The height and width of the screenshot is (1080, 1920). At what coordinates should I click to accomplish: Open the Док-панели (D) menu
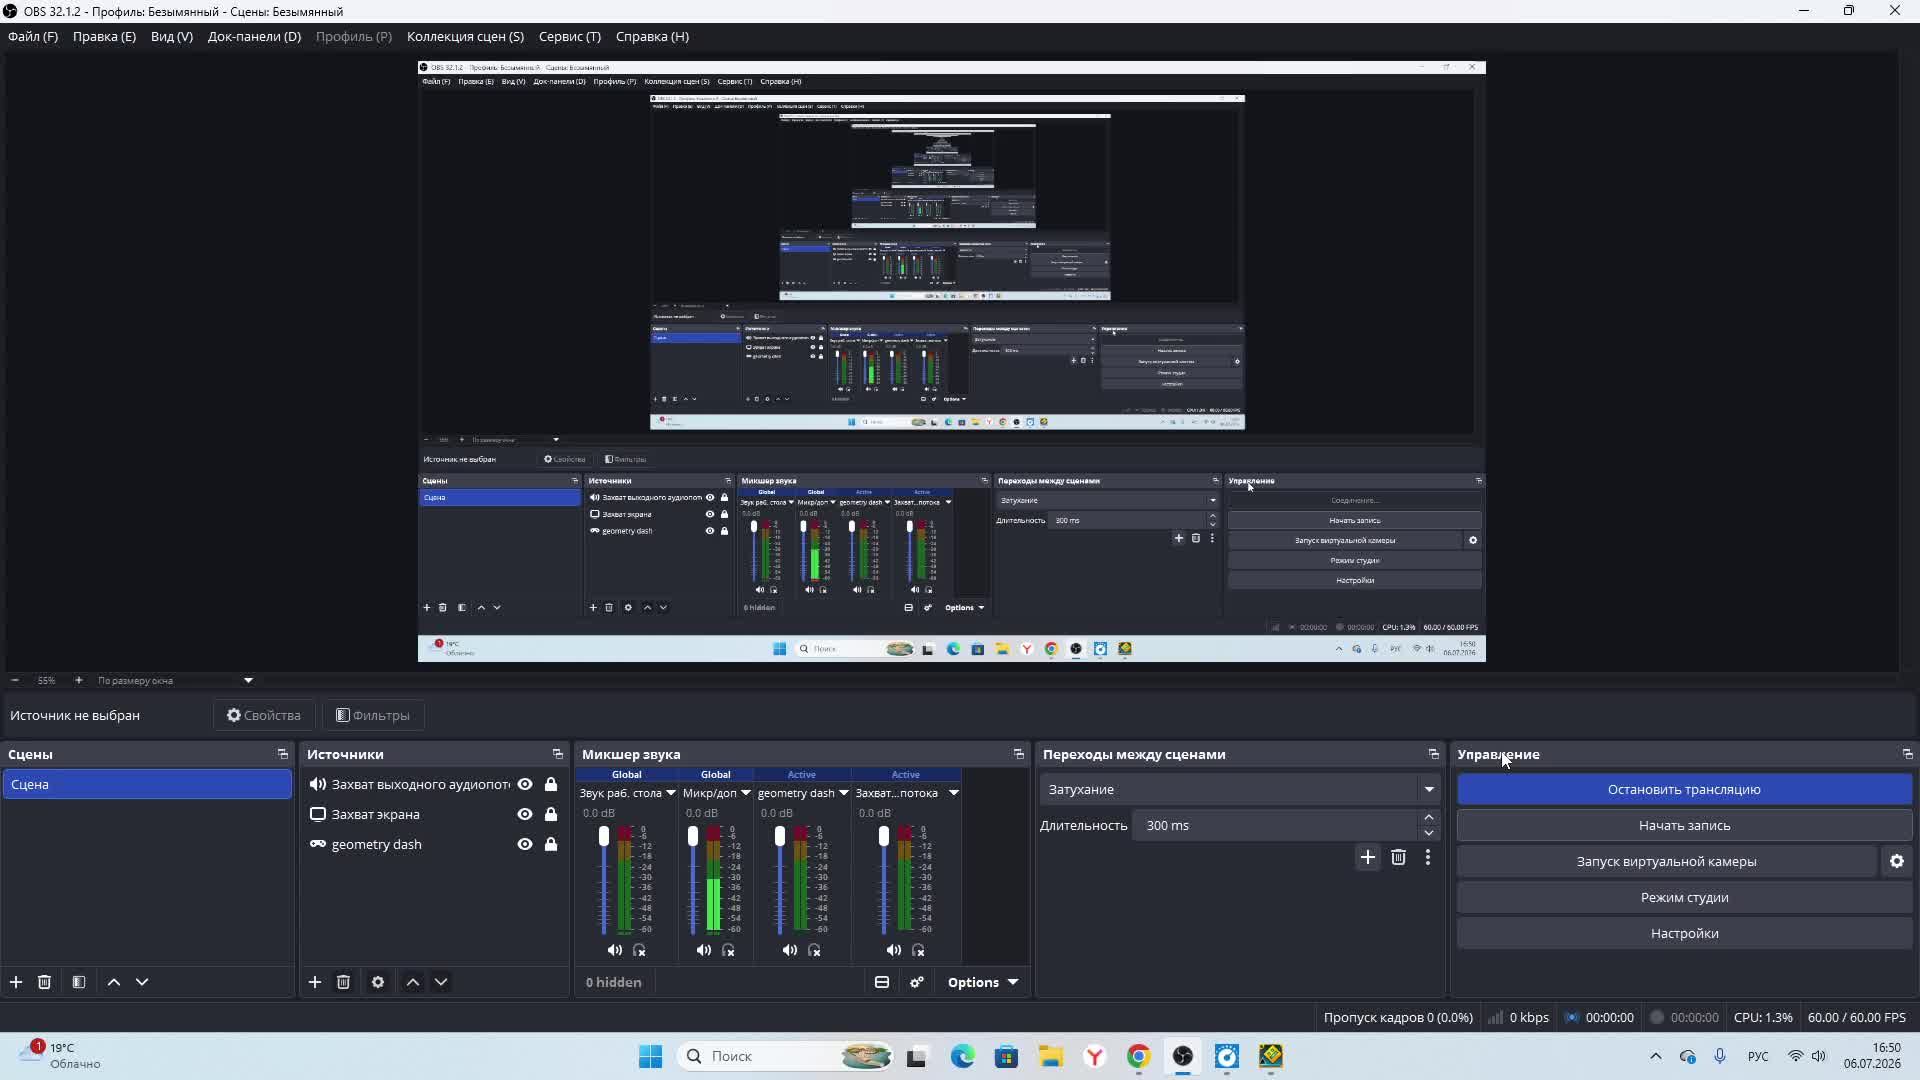click(x=254, y=36)
